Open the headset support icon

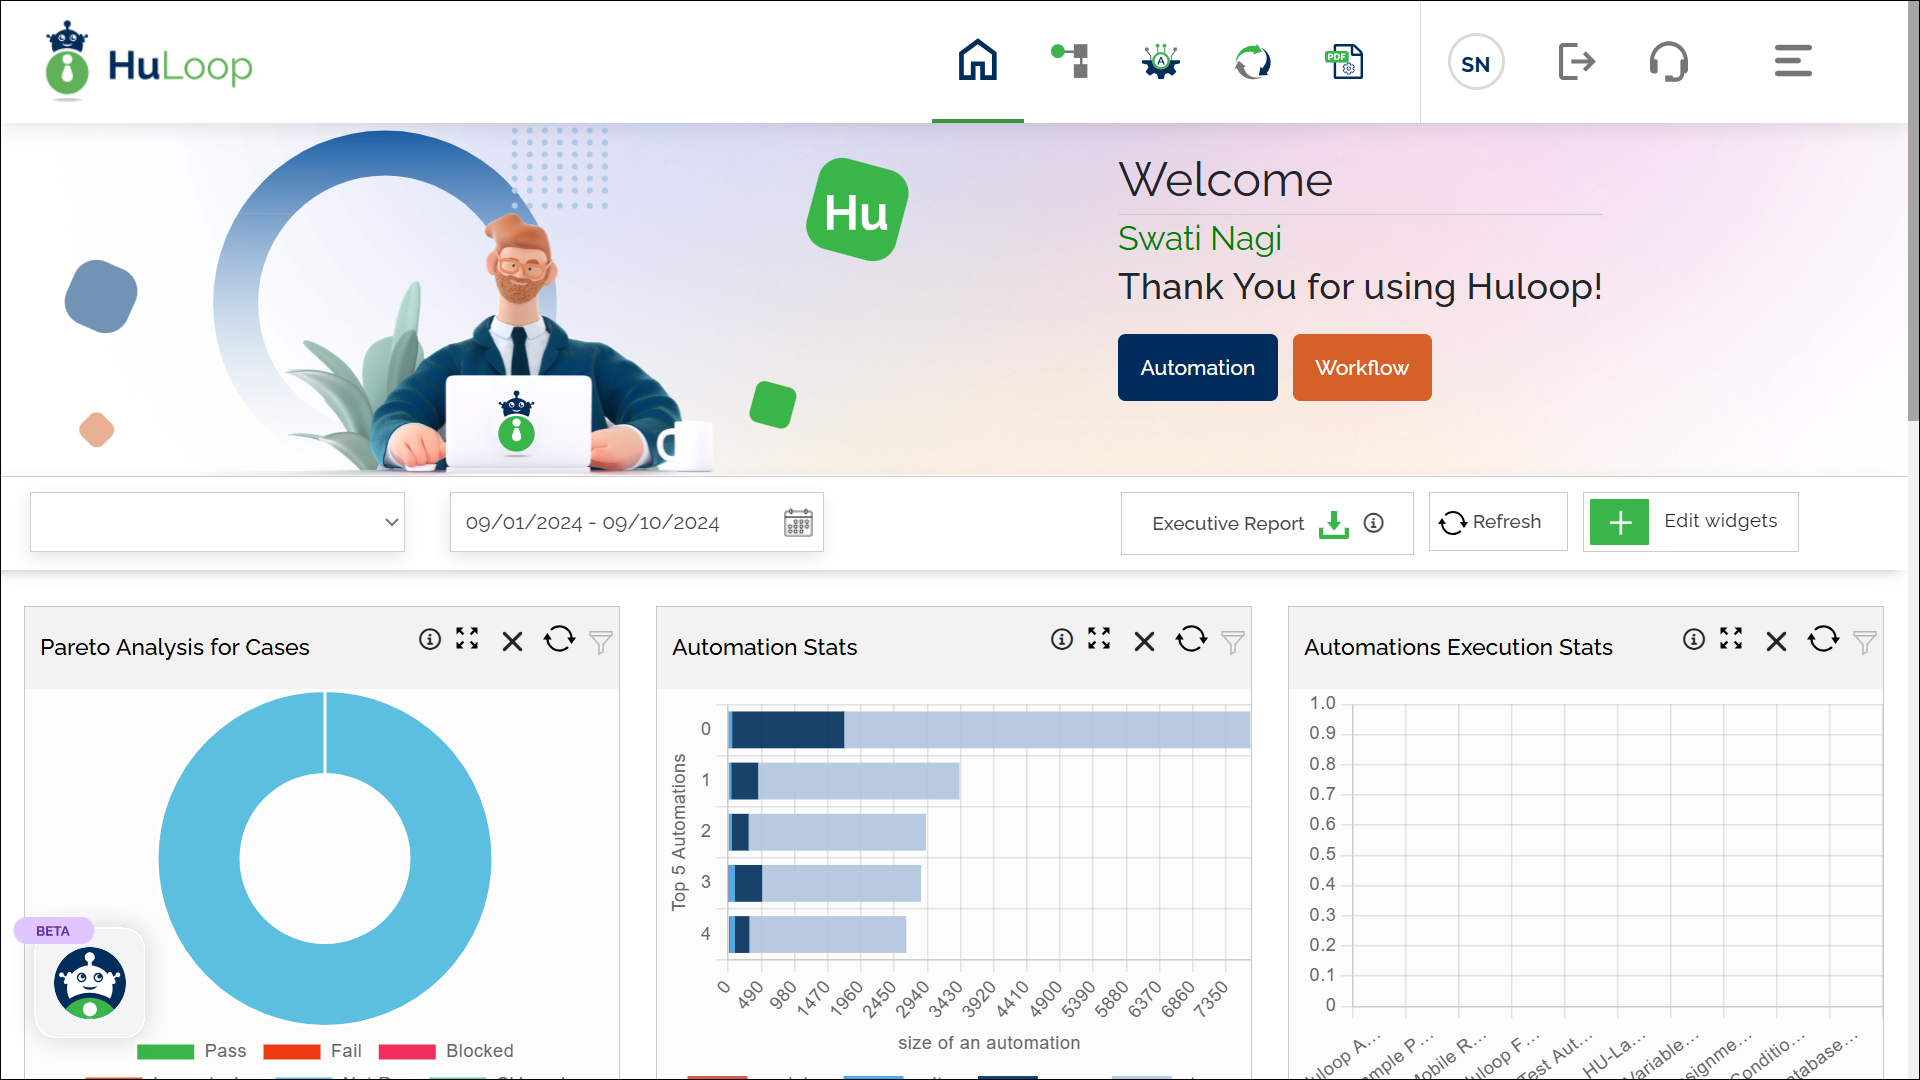point(1668,61)
